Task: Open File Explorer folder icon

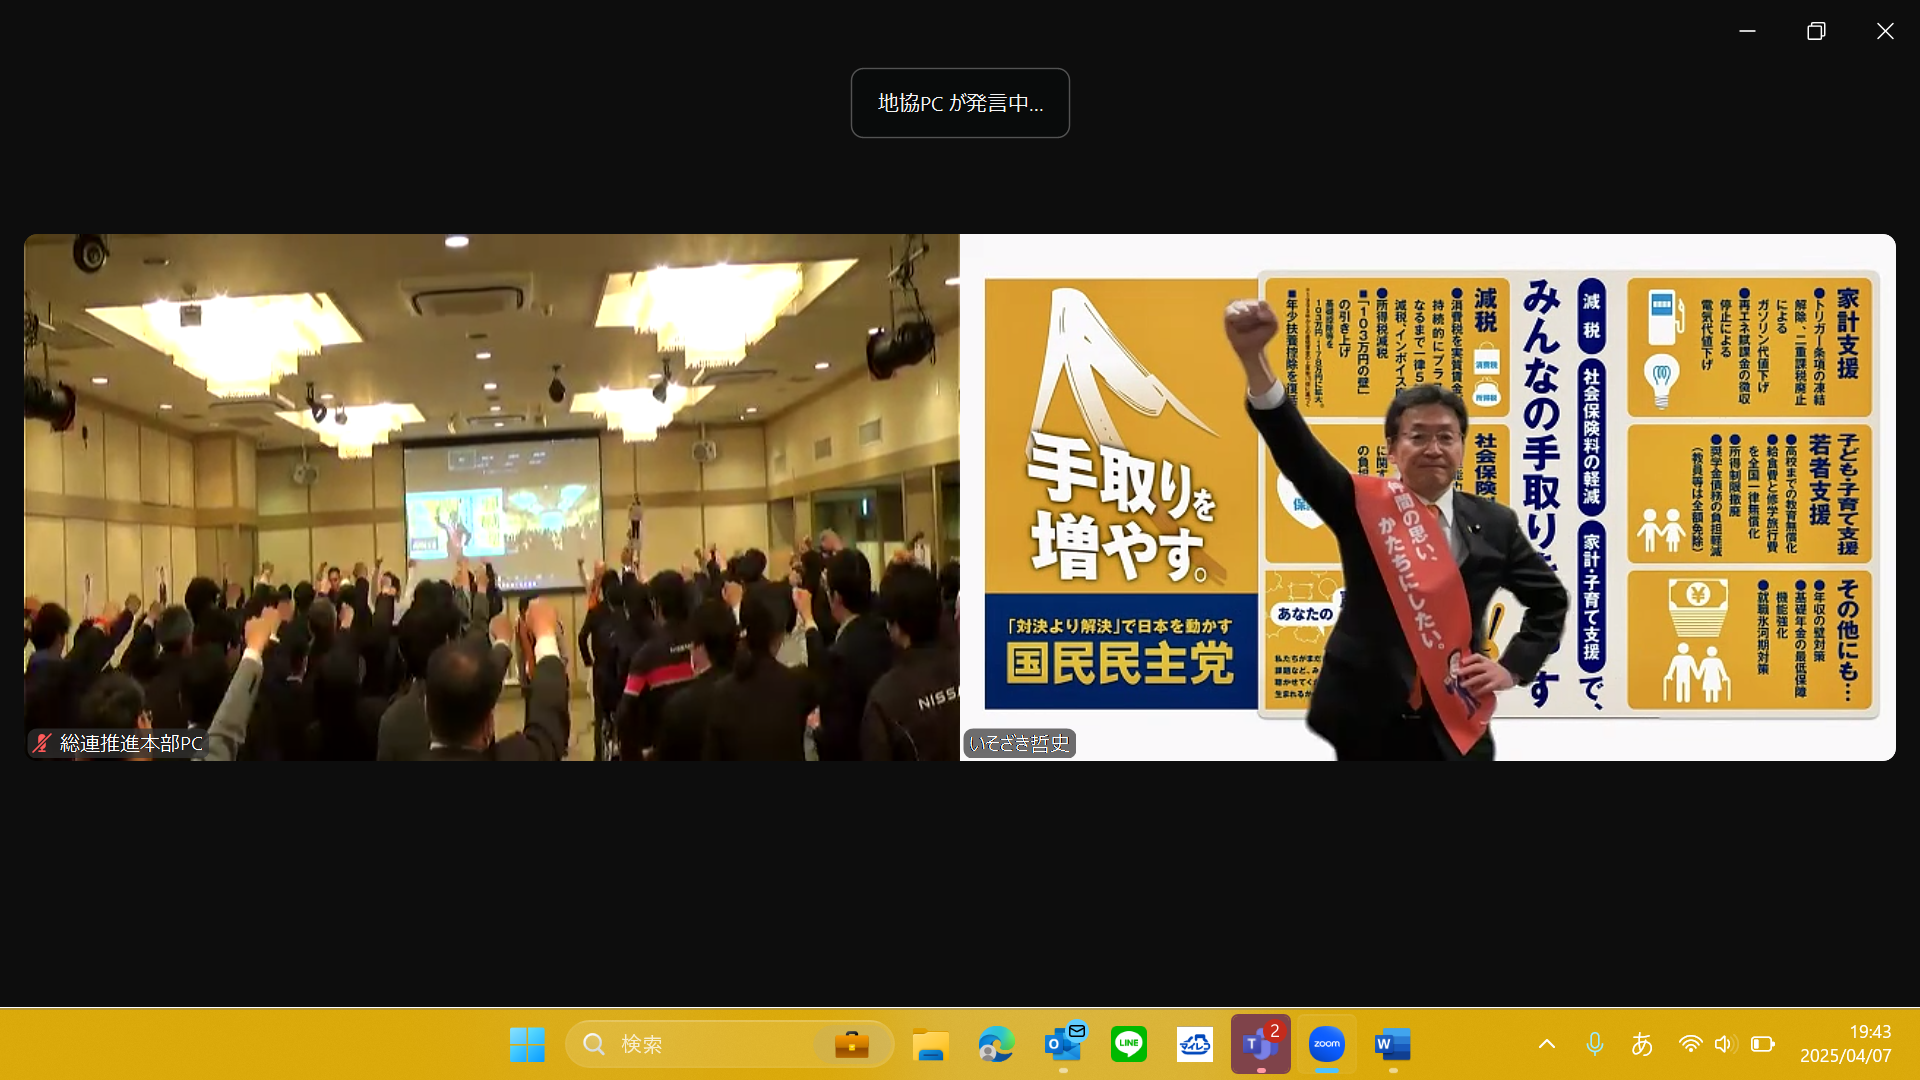Action: pyautogui.click(x=930, y=1044)
